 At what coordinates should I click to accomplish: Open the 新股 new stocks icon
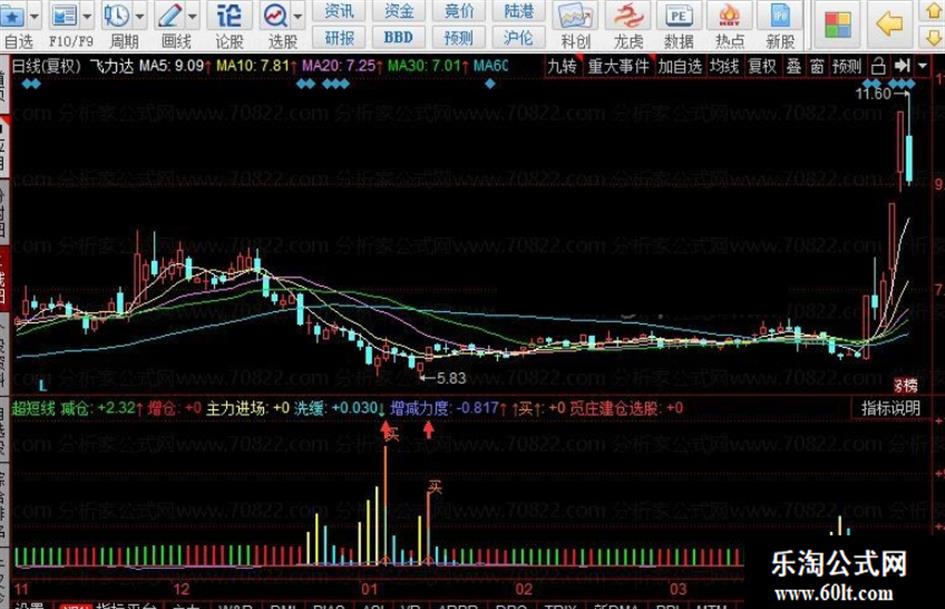[780, 16]
